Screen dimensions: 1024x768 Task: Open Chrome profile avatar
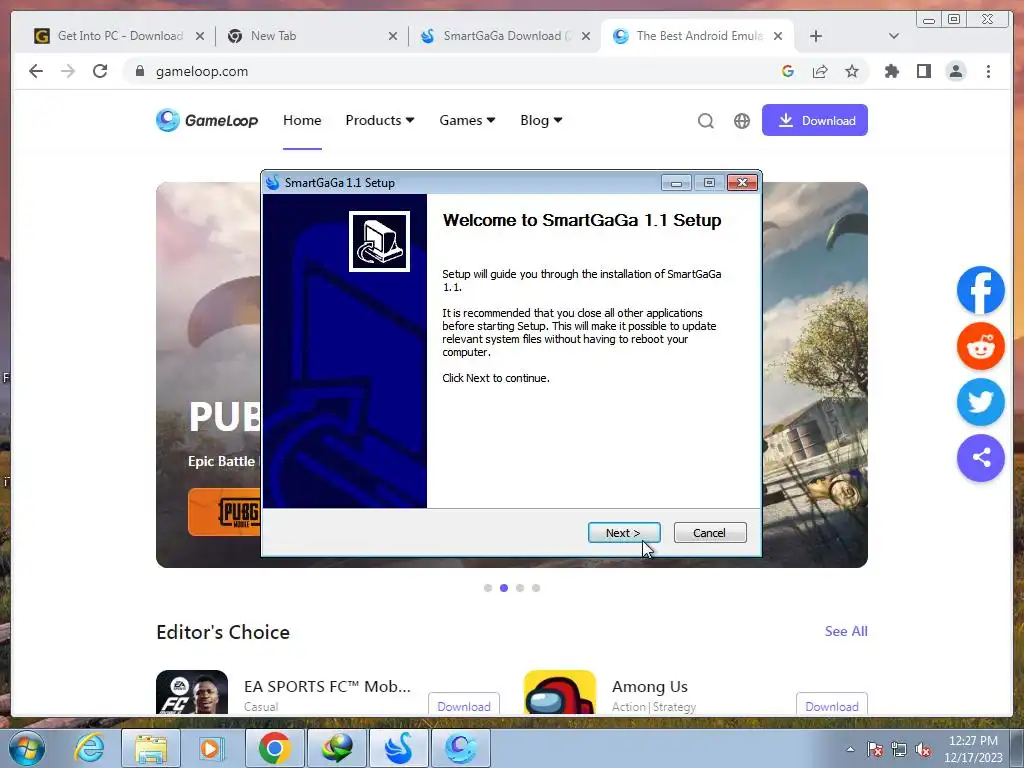pyautogui.click(x=955, y=71)
